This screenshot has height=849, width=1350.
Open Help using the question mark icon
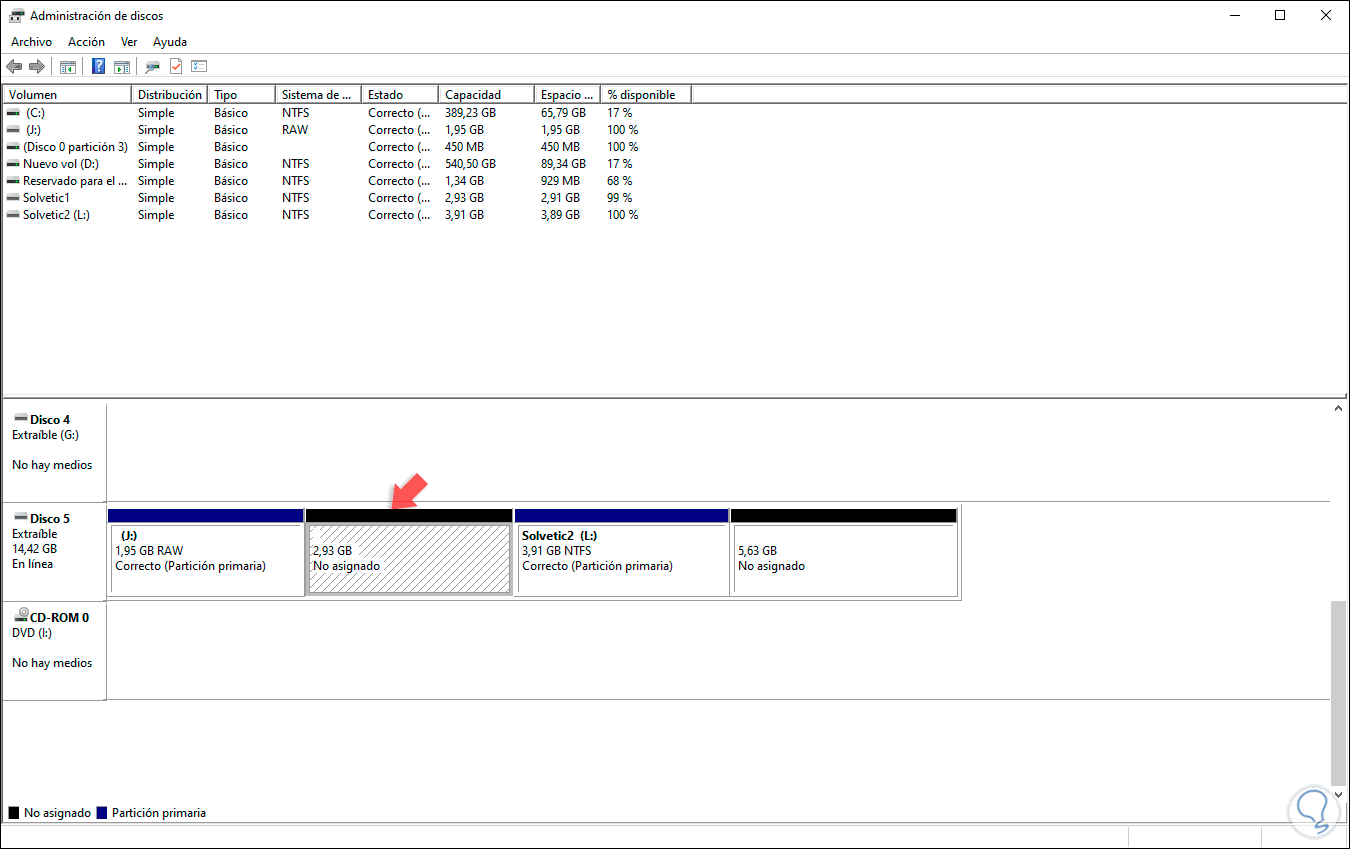click(x=98, y=66)
